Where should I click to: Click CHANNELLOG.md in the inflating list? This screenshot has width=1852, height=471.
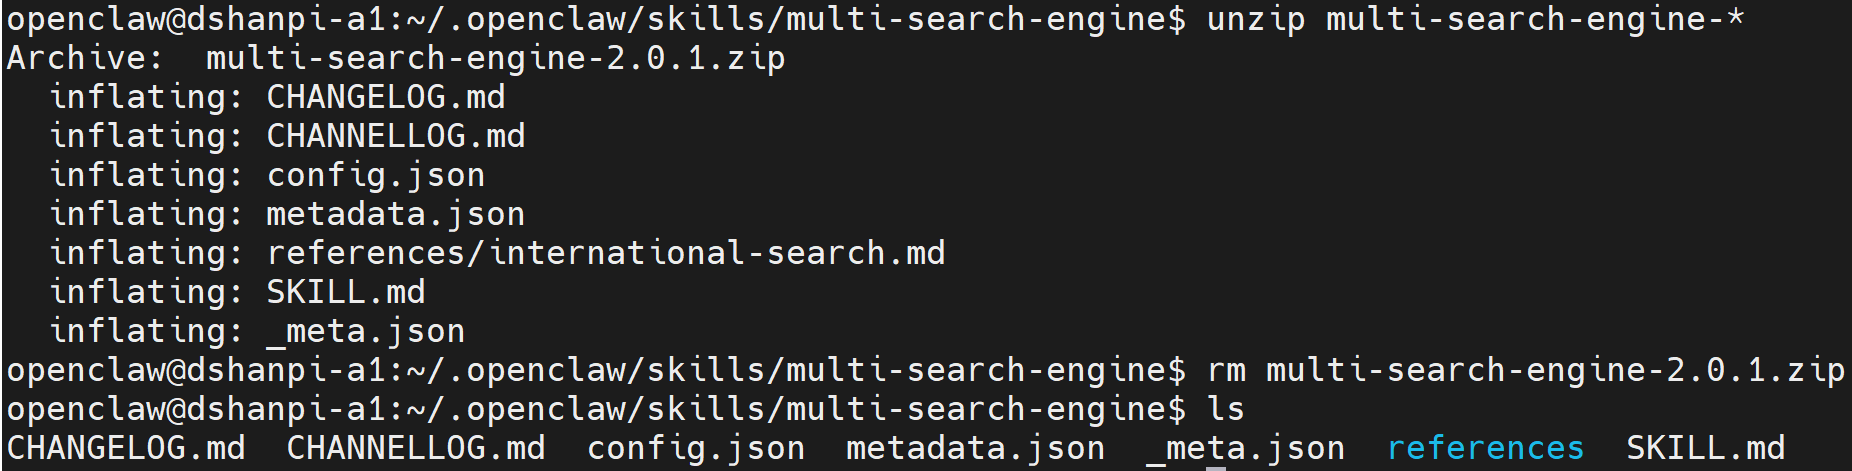pyautogui.click(x=395, y=136)
